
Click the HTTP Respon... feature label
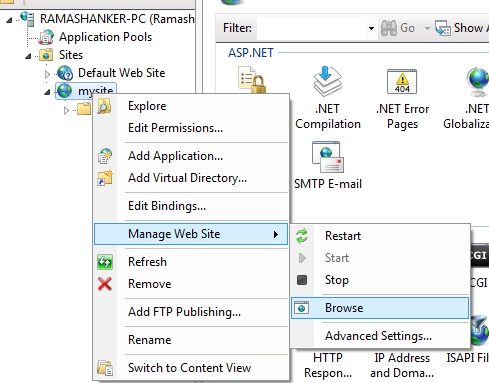click(x=328, y=365)
